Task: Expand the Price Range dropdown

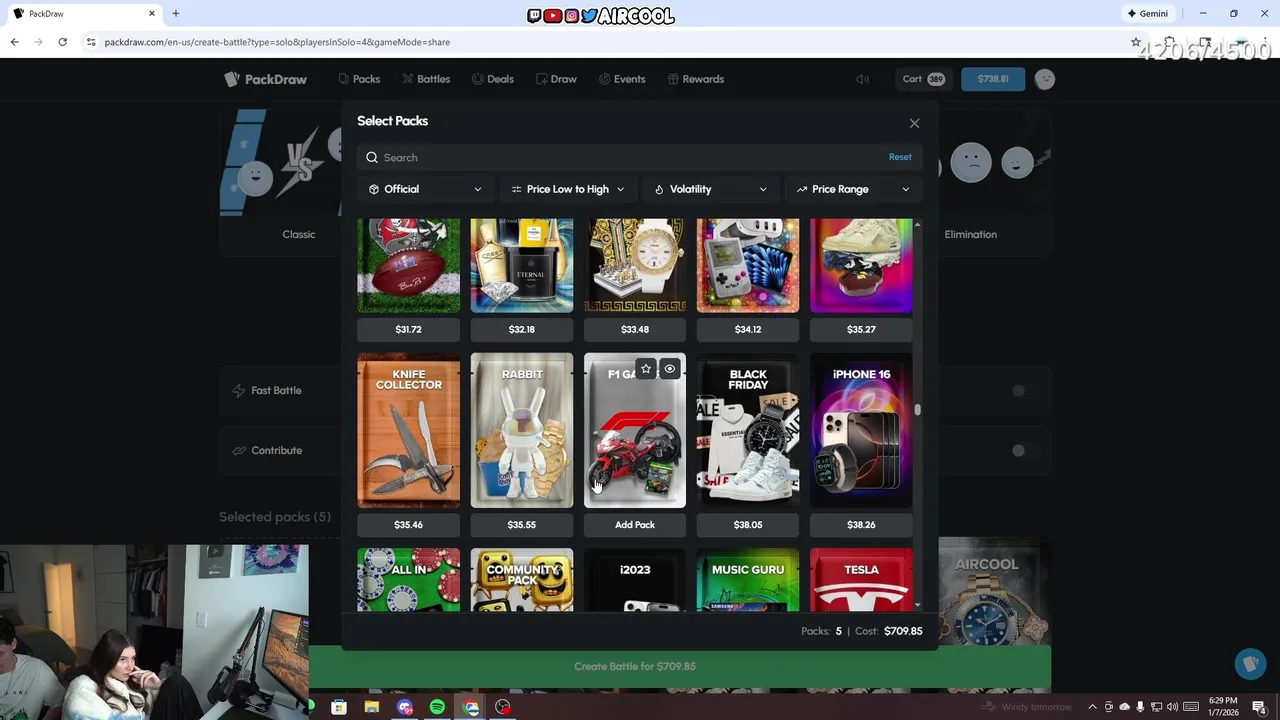Action: click(x=854, y=189)
